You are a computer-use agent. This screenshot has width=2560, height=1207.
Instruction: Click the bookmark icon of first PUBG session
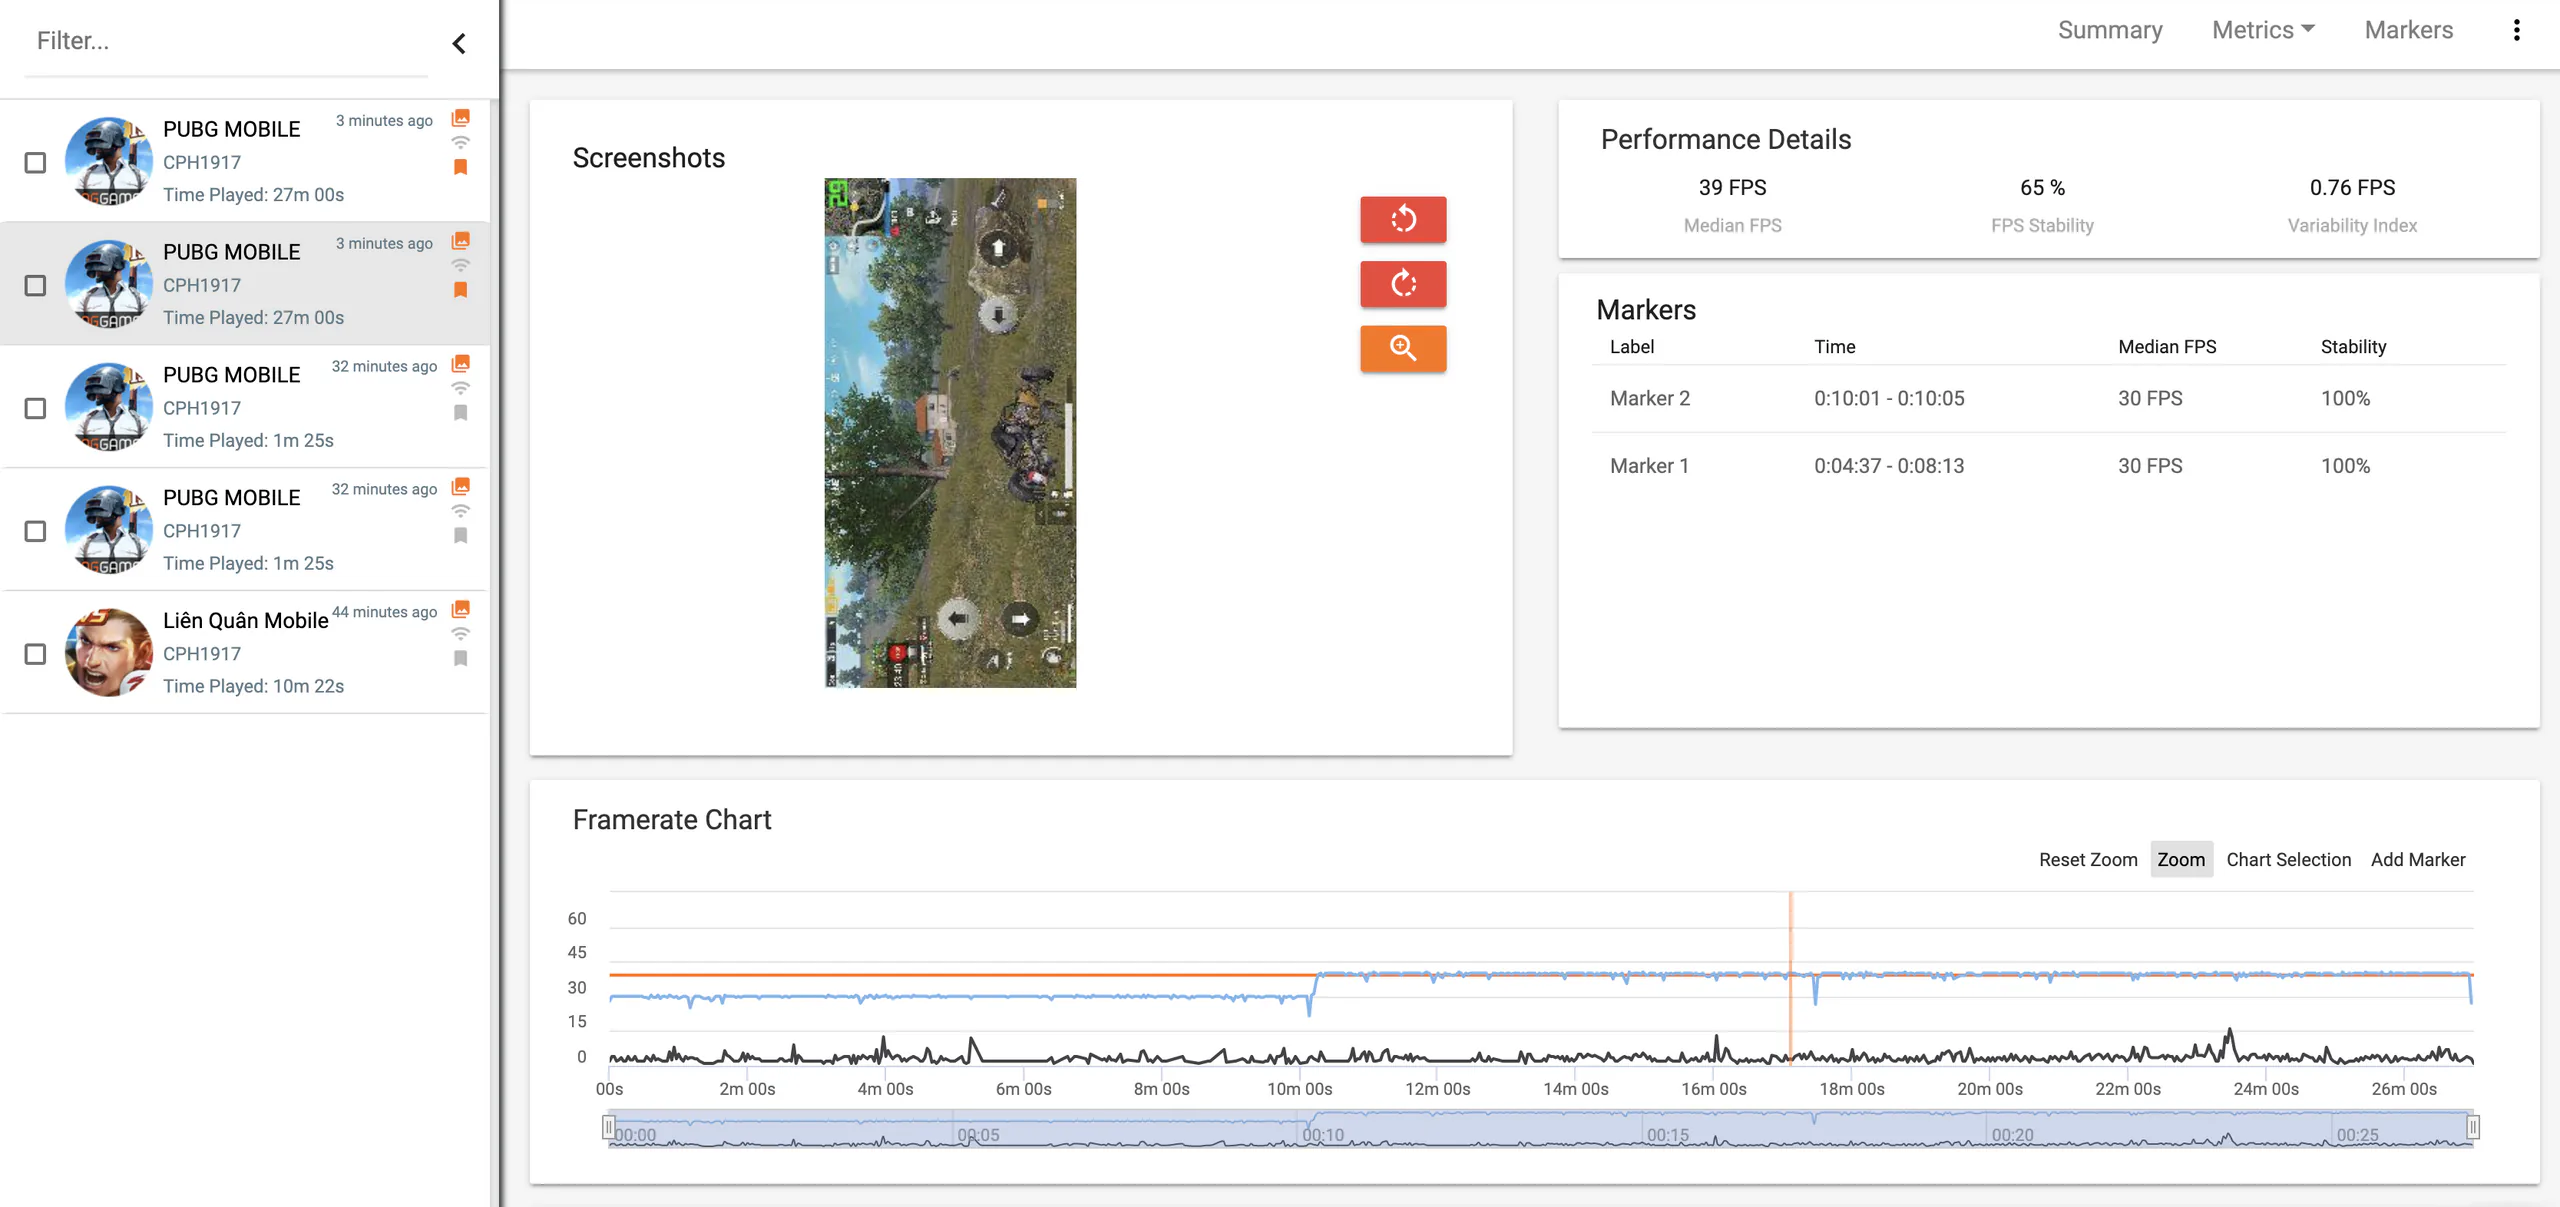(461, 167)
